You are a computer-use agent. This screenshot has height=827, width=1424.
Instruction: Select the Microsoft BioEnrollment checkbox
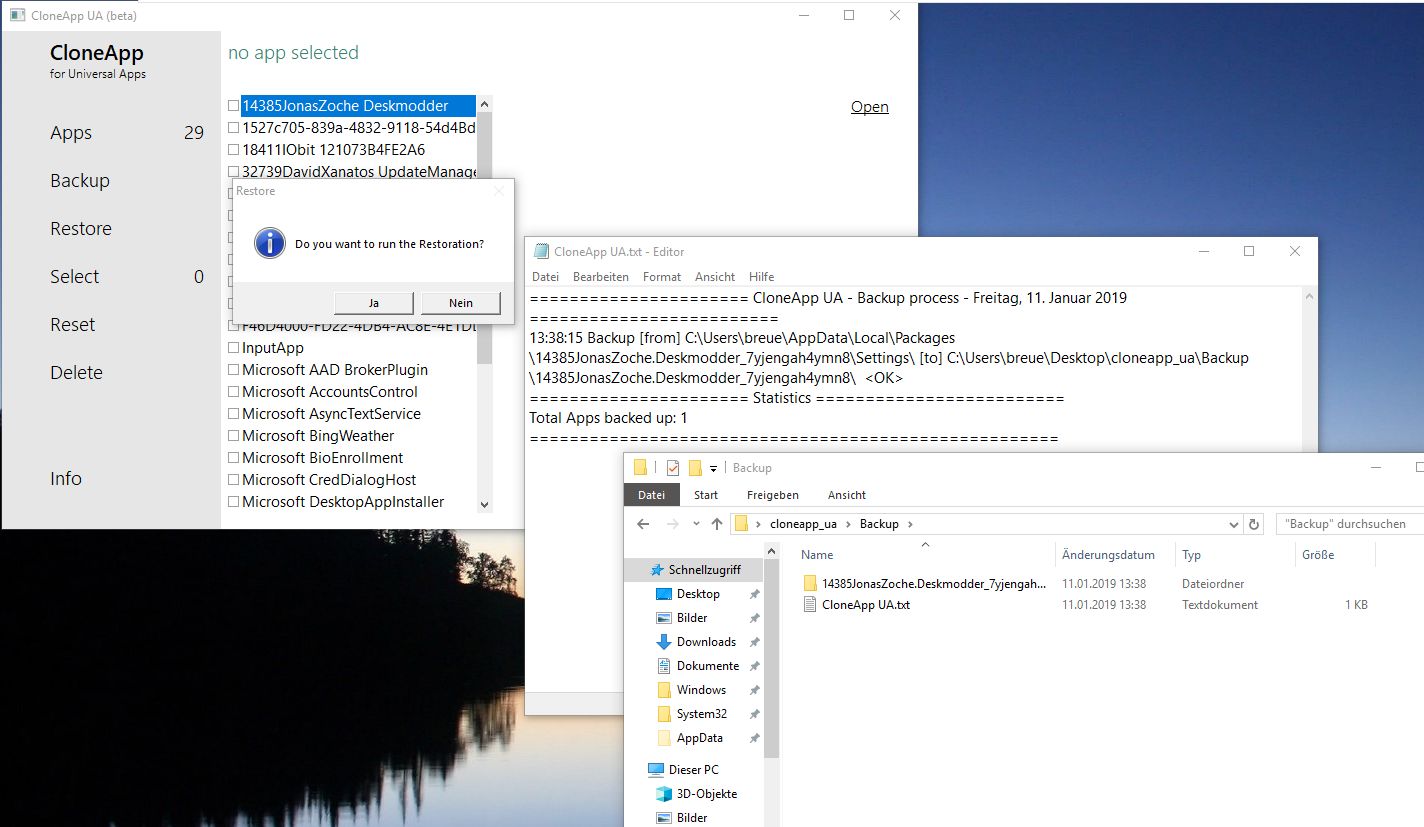(x=233, y=458)
